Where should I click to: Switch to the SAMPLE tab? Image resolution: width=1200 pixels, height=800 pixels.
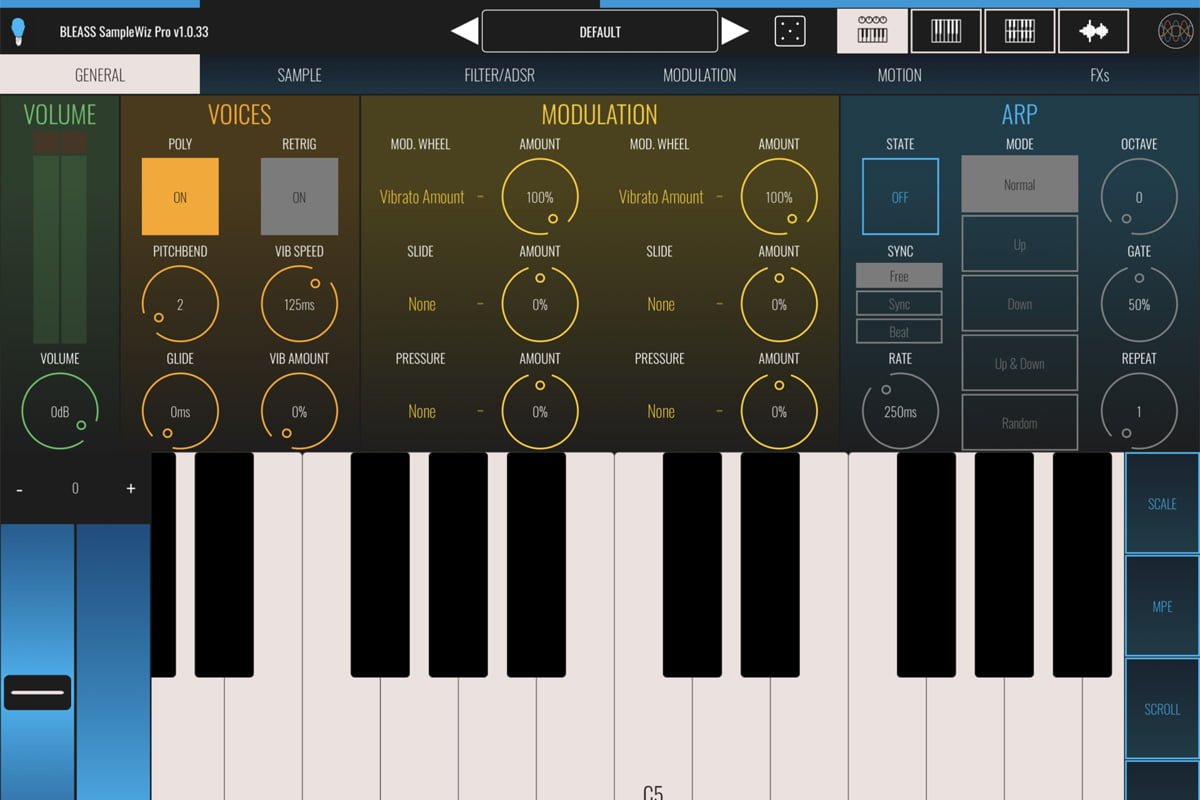pos(300,75)
